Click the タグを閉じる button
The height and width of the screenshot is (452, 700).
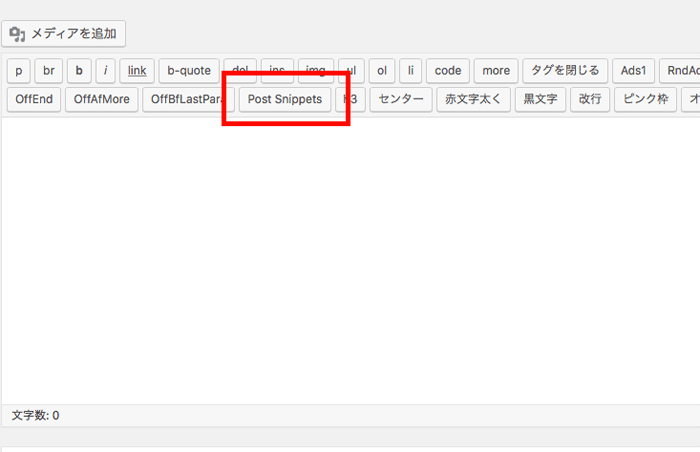click(x=565, y=71)
